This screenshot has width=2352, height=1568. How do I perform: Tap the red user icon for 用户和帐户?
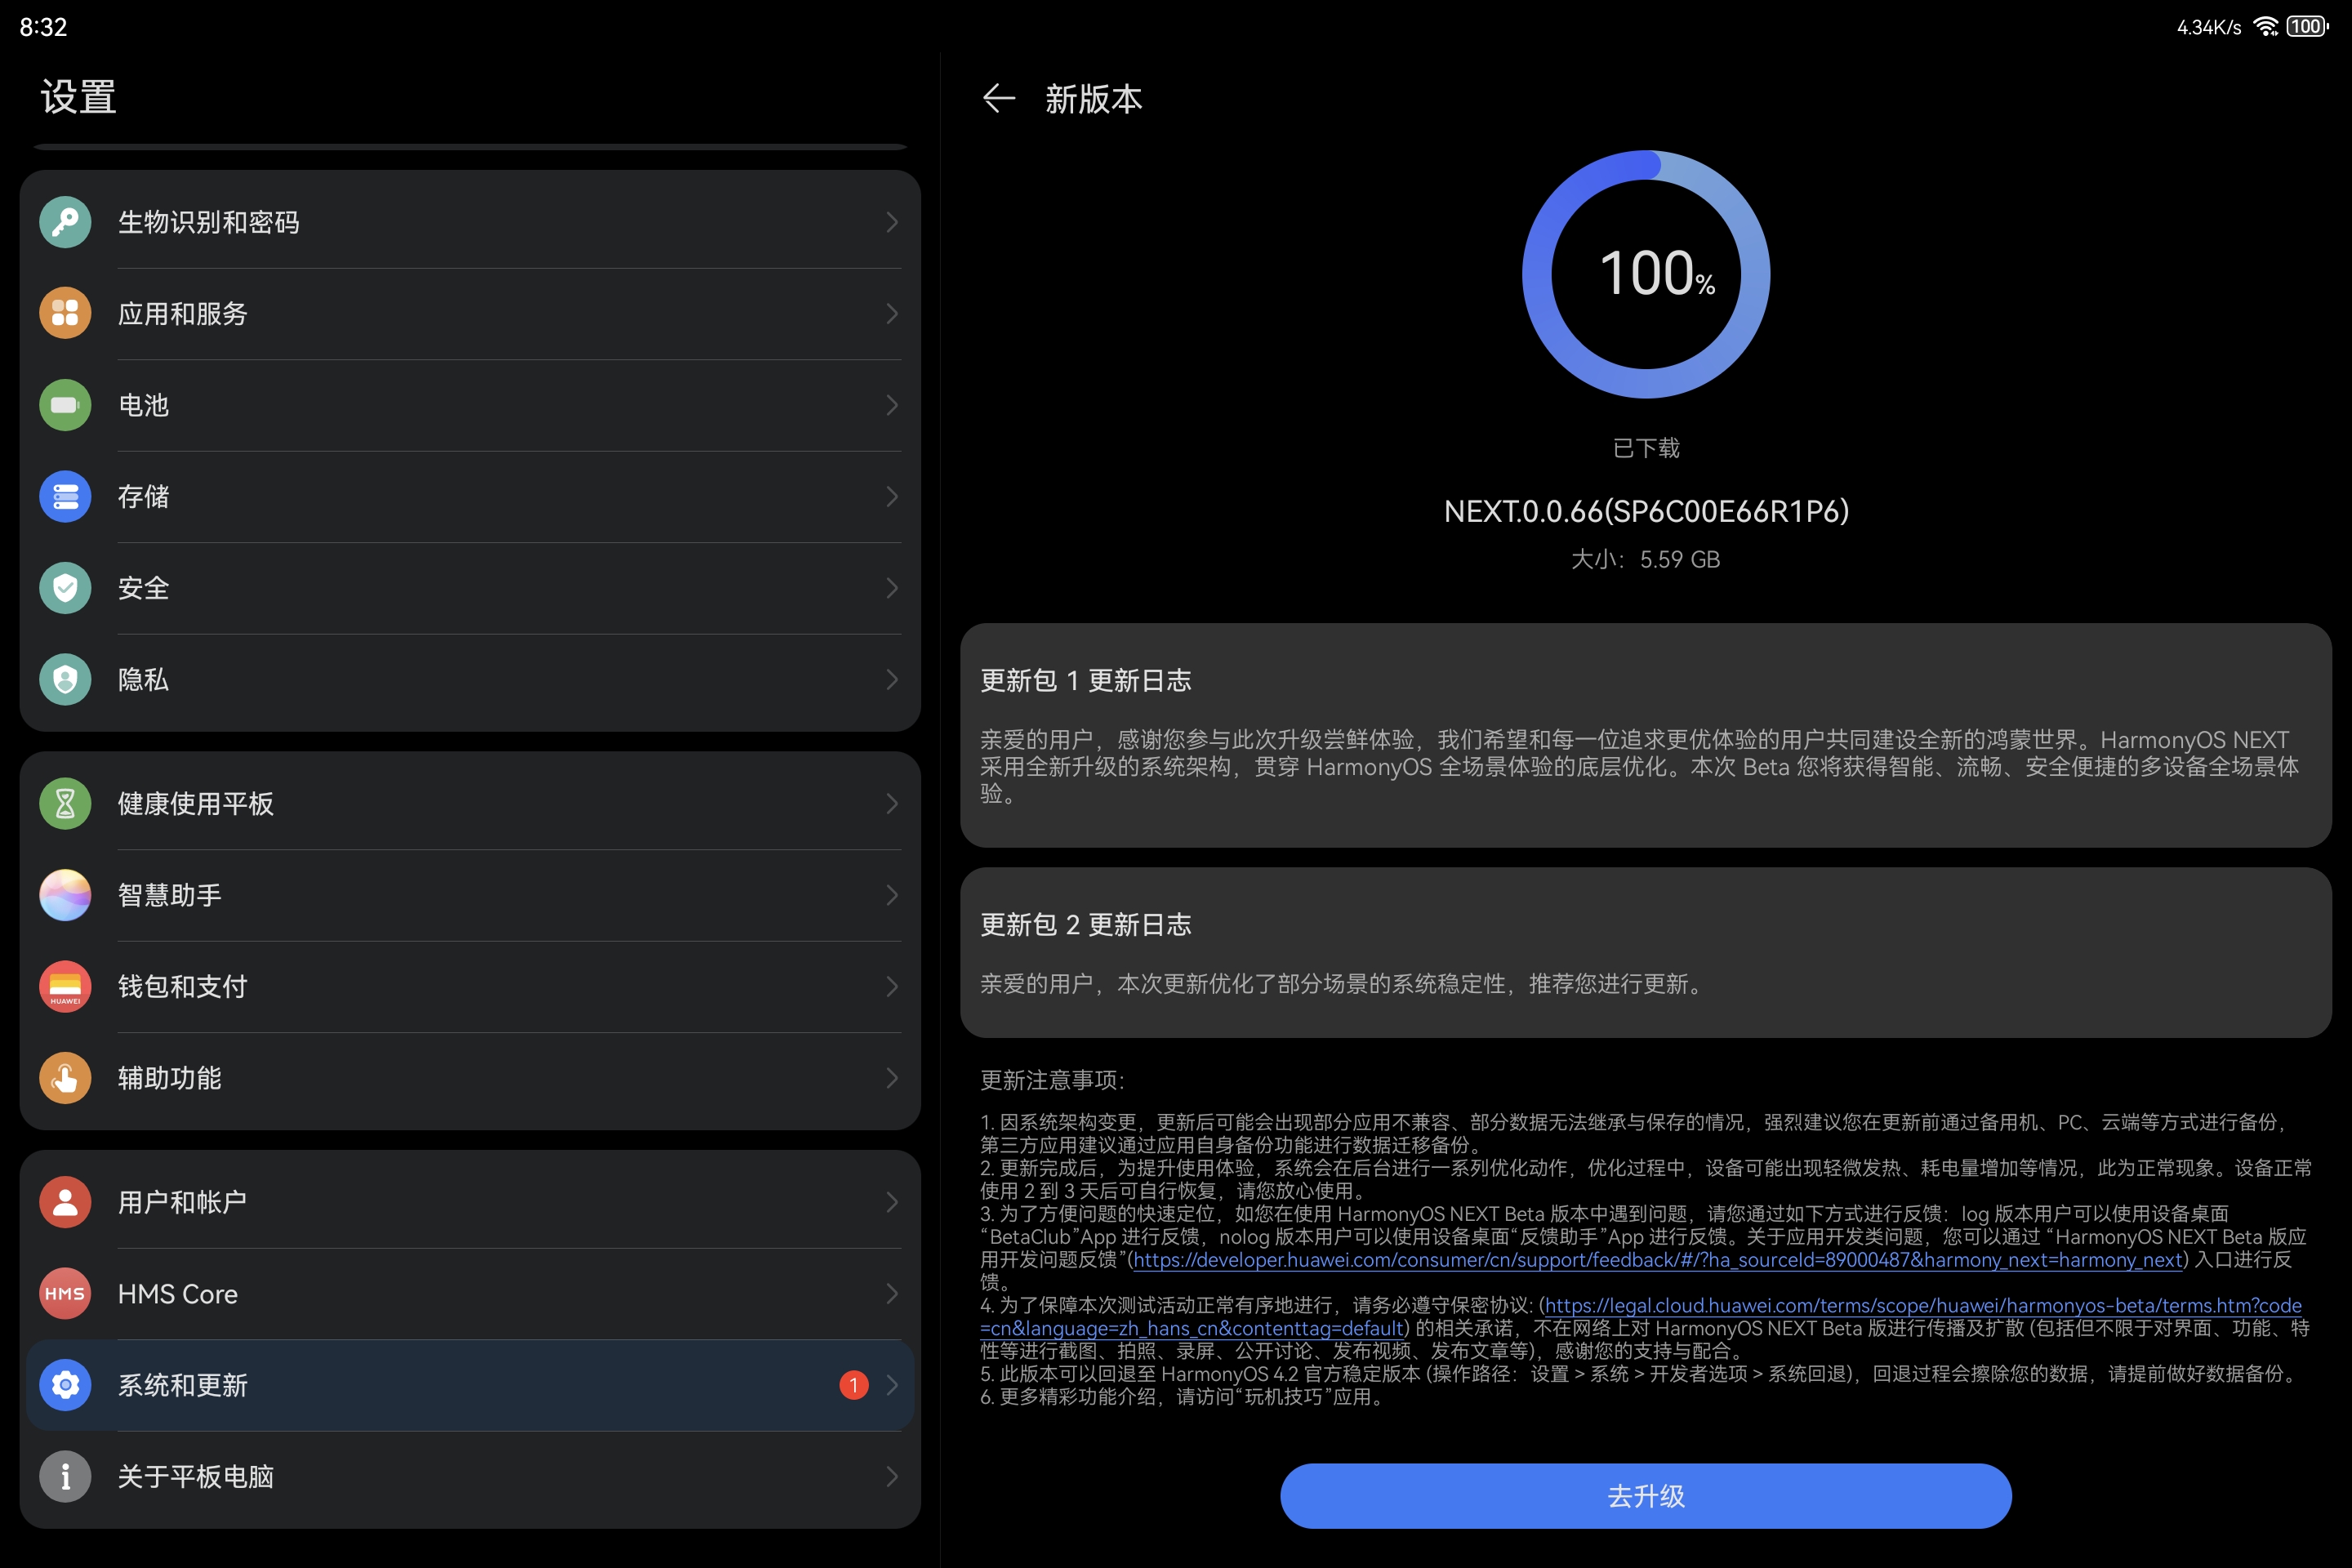[x=65, y=1202]
